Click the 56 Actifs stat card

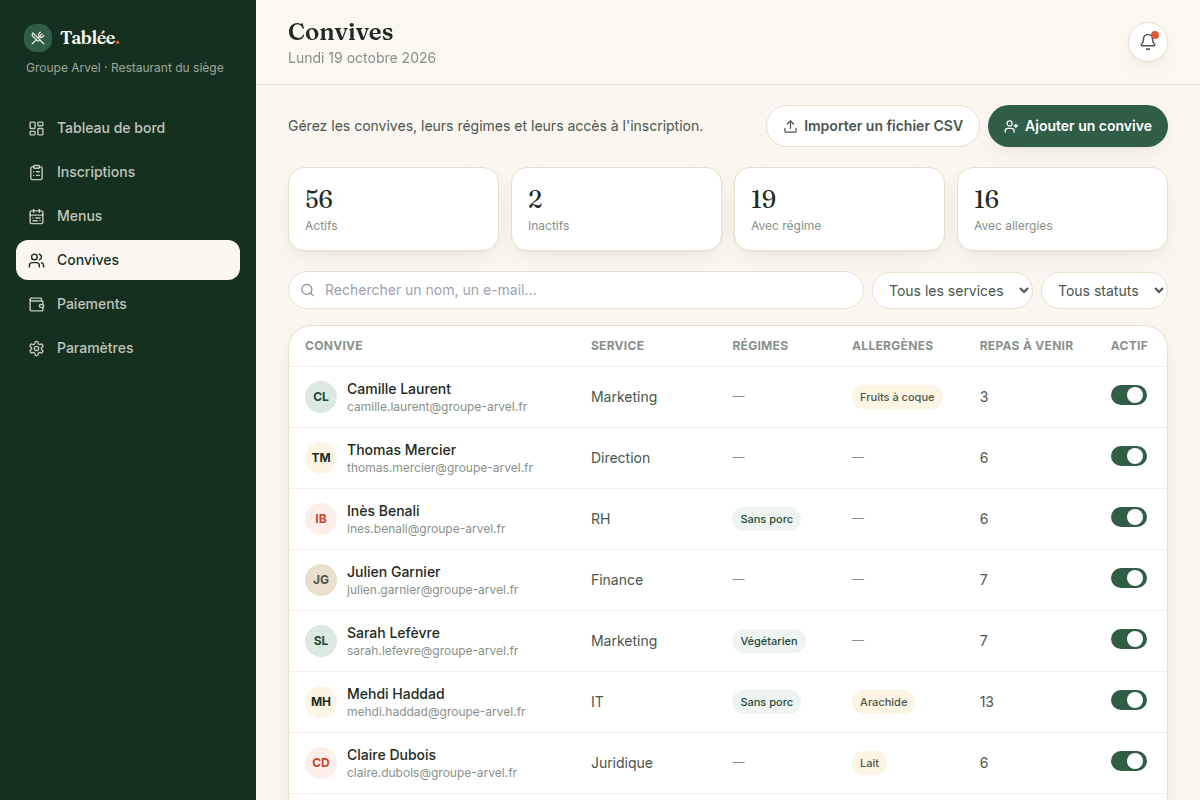pos(393,209)
